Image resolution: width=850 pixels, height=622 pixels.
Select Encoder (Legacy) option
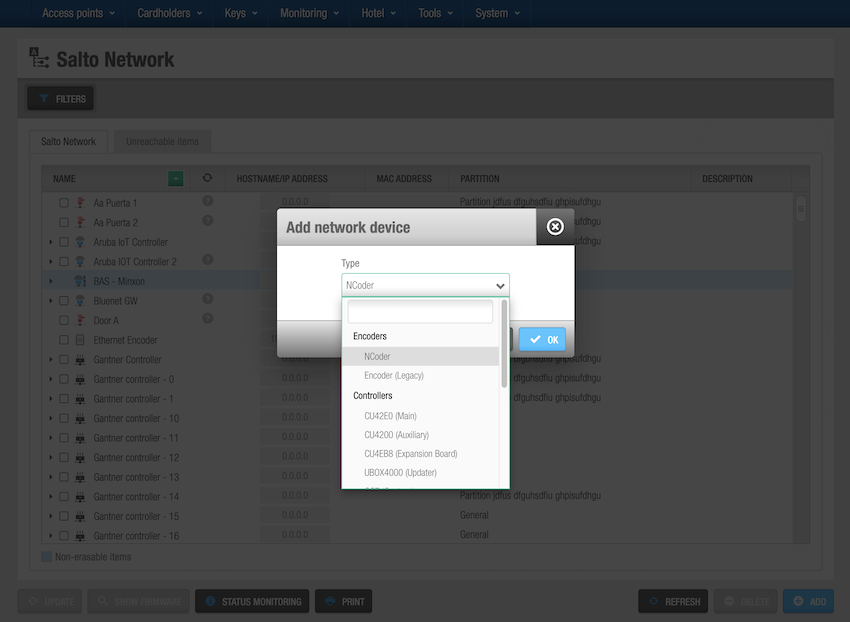420,375
